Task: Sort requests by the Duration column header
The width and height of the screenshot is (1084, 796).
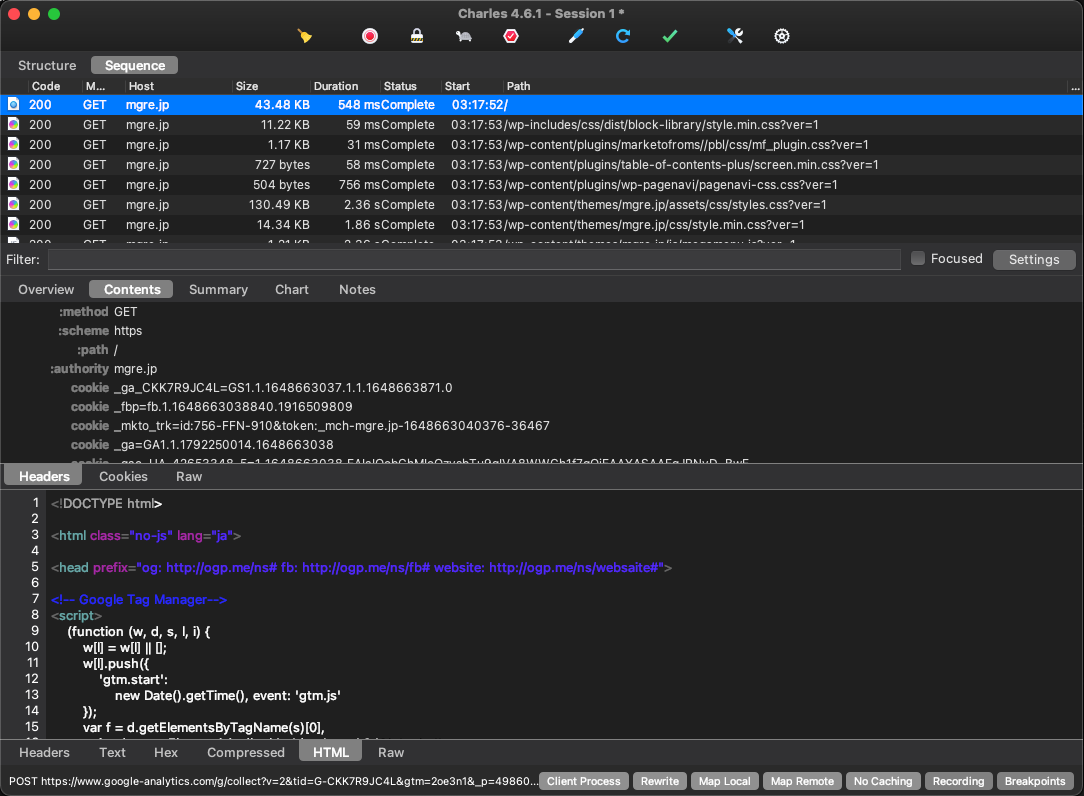Action: coord(336,86)
